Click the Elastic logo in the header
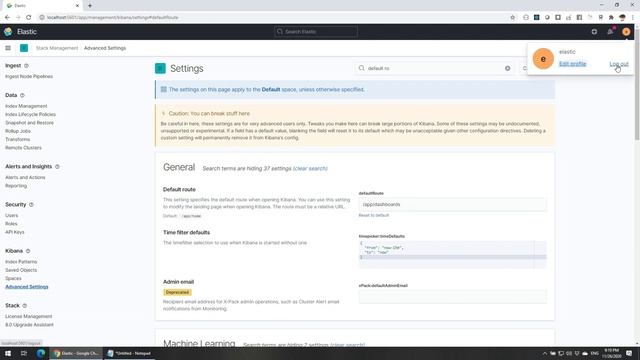Viewport: 640px width, 360px height. click(x=8, y=31)
